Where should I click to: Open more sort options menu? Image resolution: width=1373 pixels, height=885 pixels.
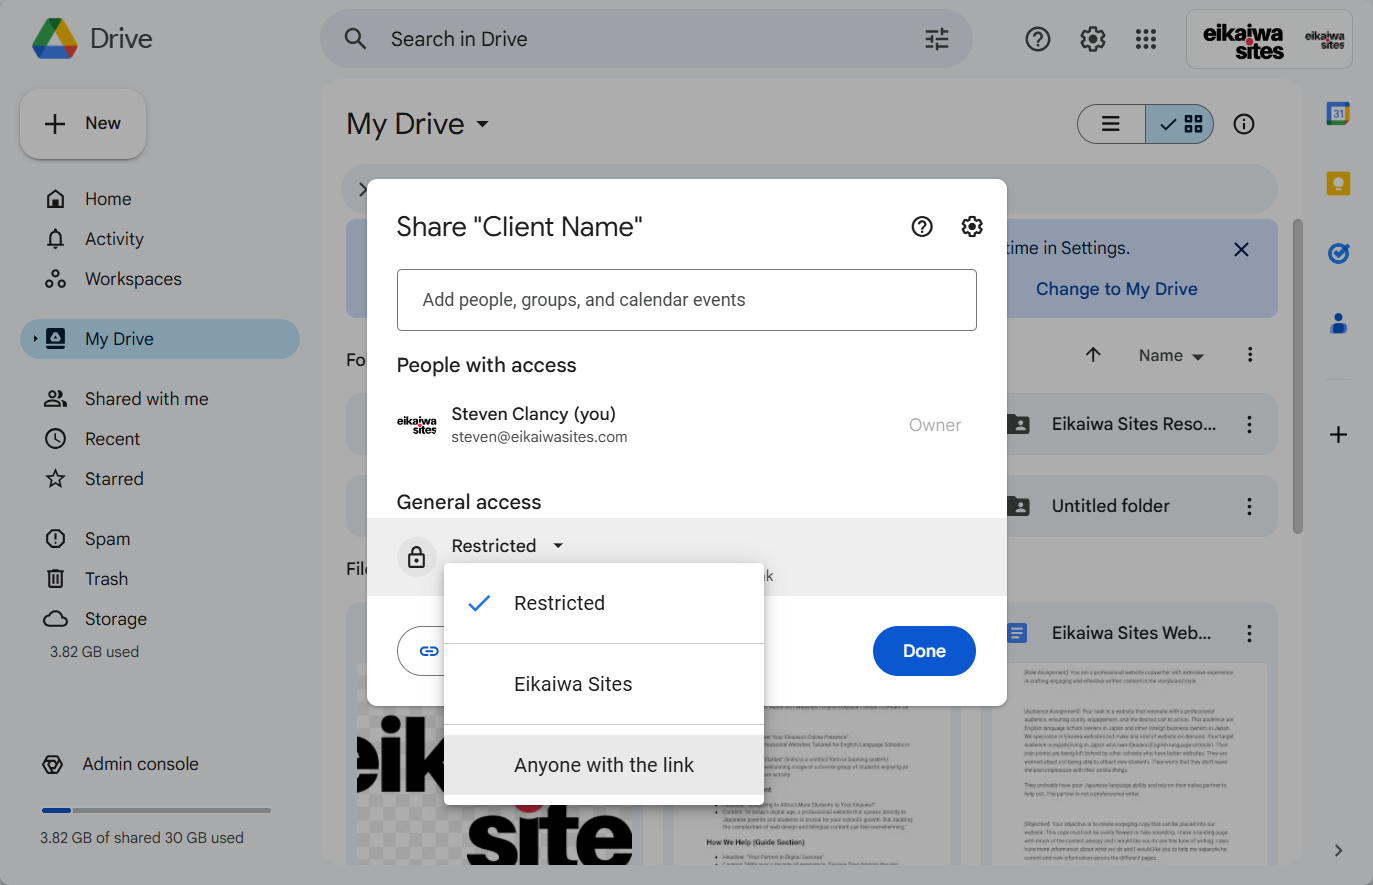tap(1250, 355)
